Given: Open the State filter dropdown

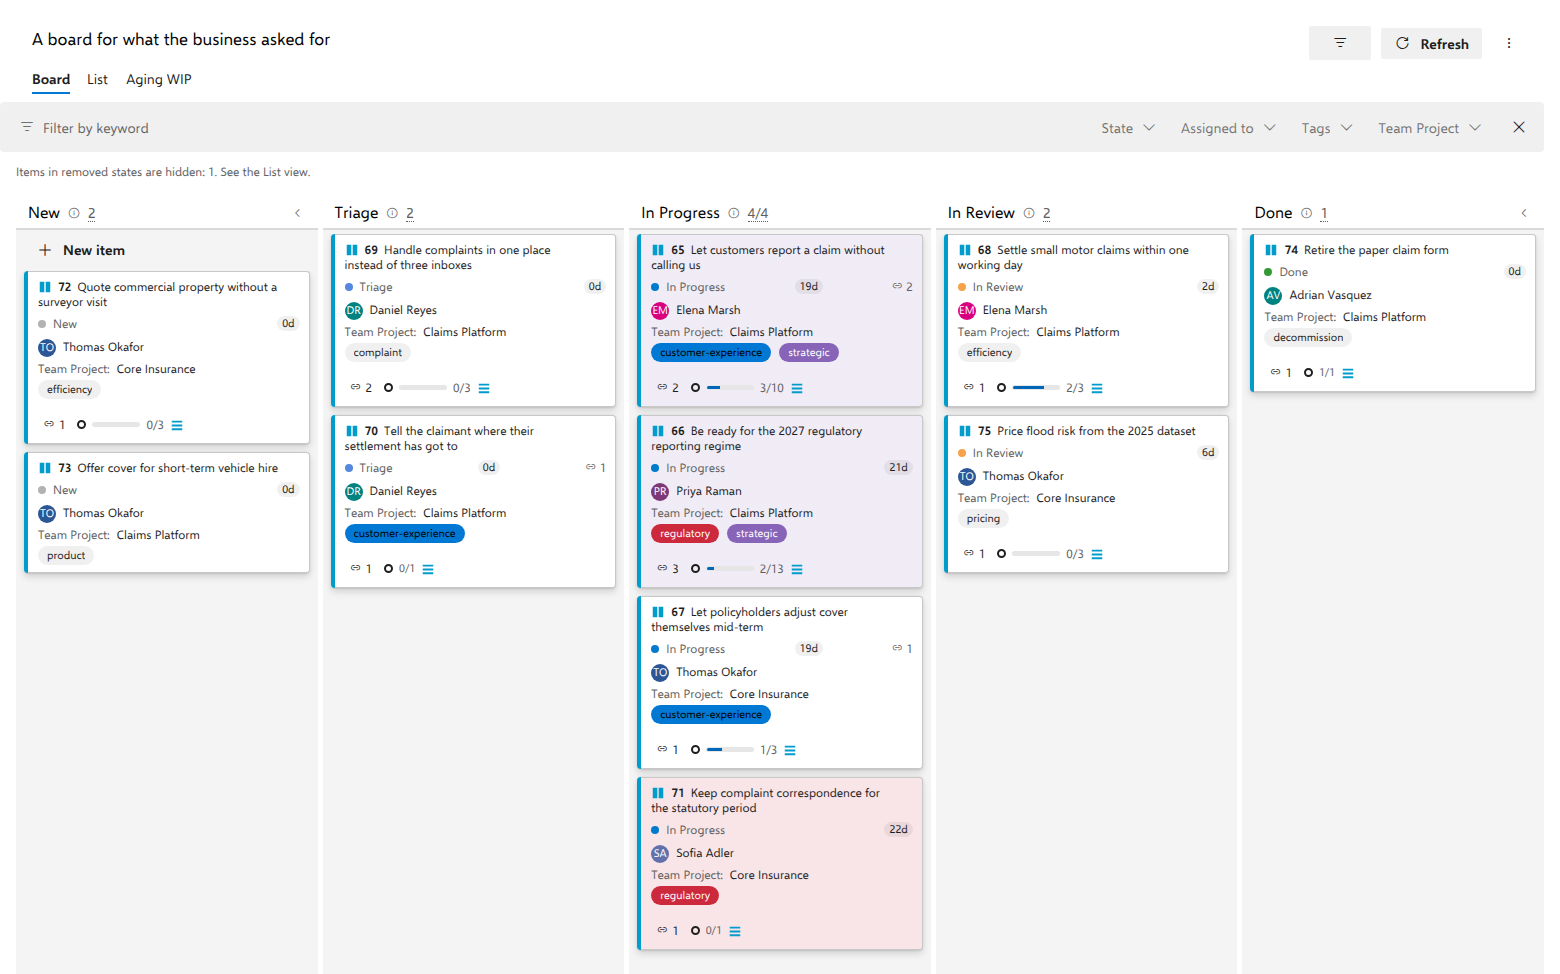Looking at the screenshot, I should (x=1128, y=128).
